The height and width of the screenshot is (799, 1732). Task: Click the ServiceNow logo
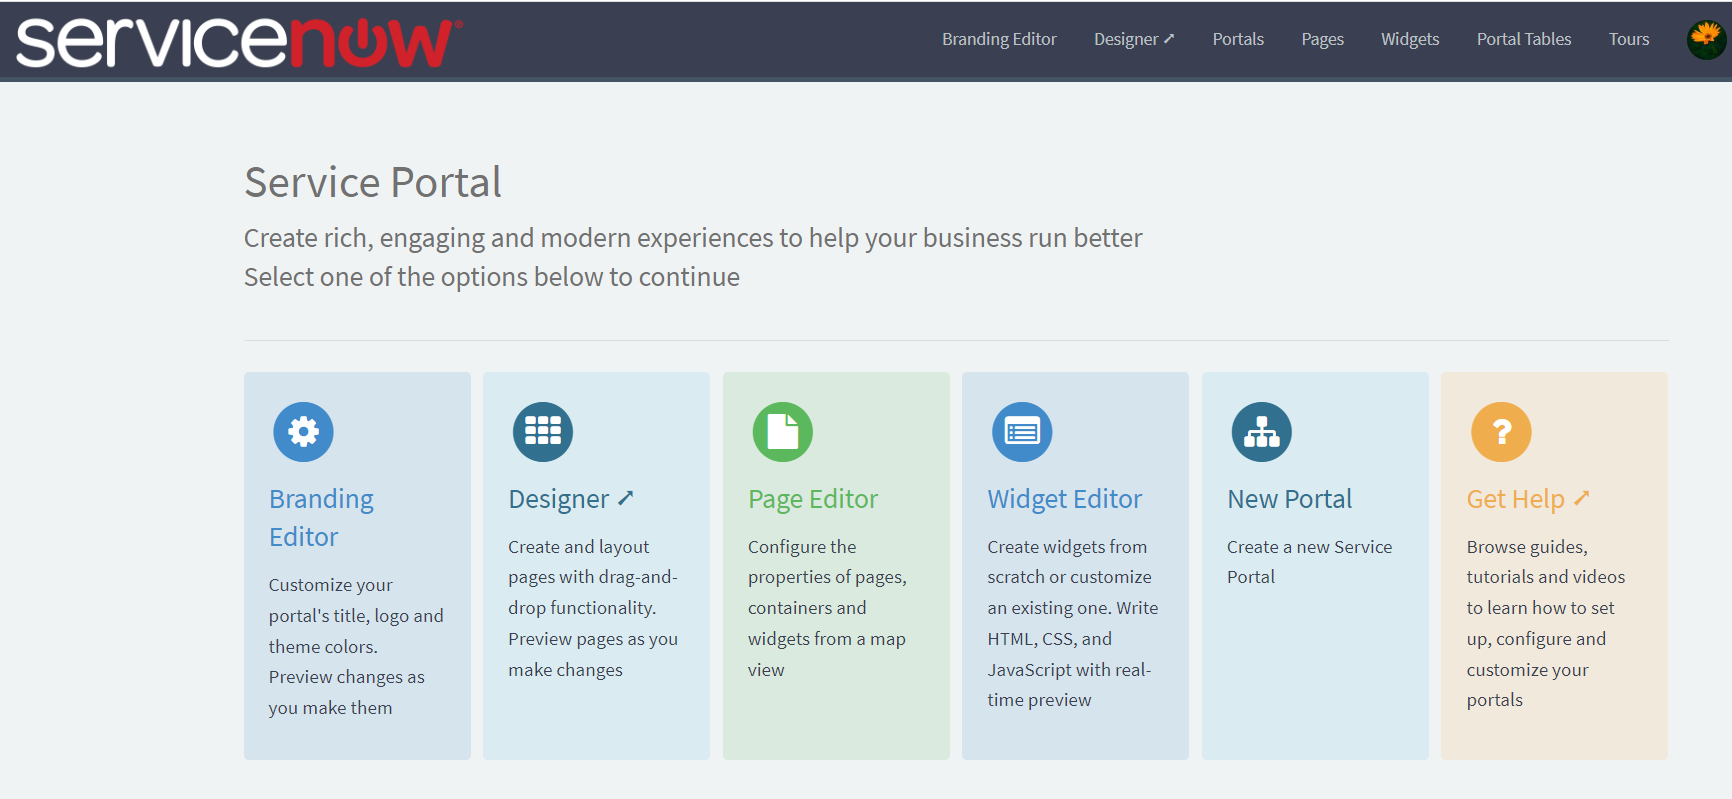click(239, 42)
